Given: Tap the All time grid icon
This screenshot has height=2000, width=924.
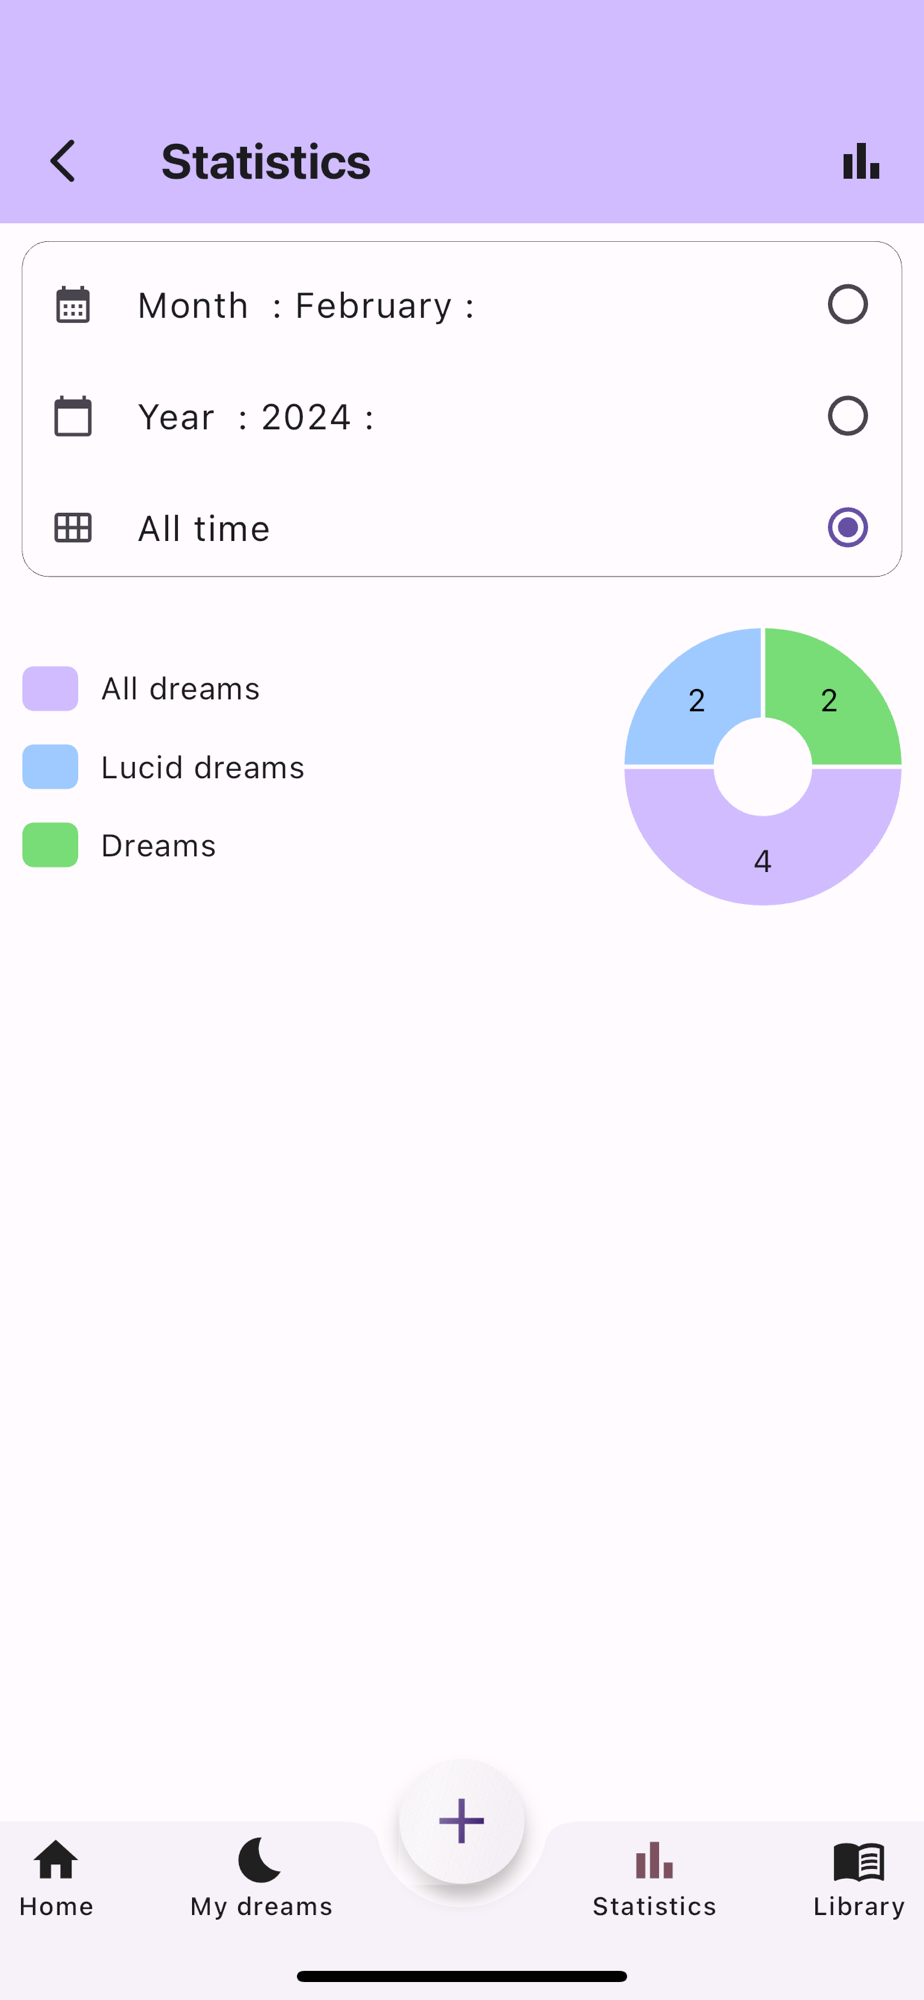Looking at the screenshot, I should (73, 528).
